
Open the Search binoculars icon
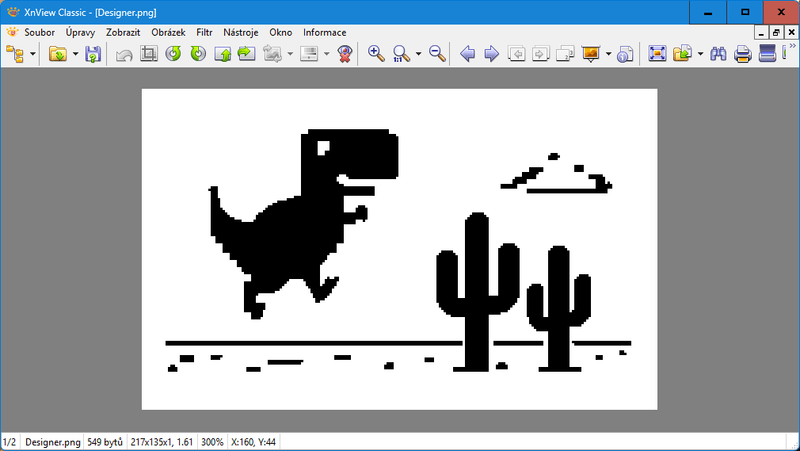point(718,54)
